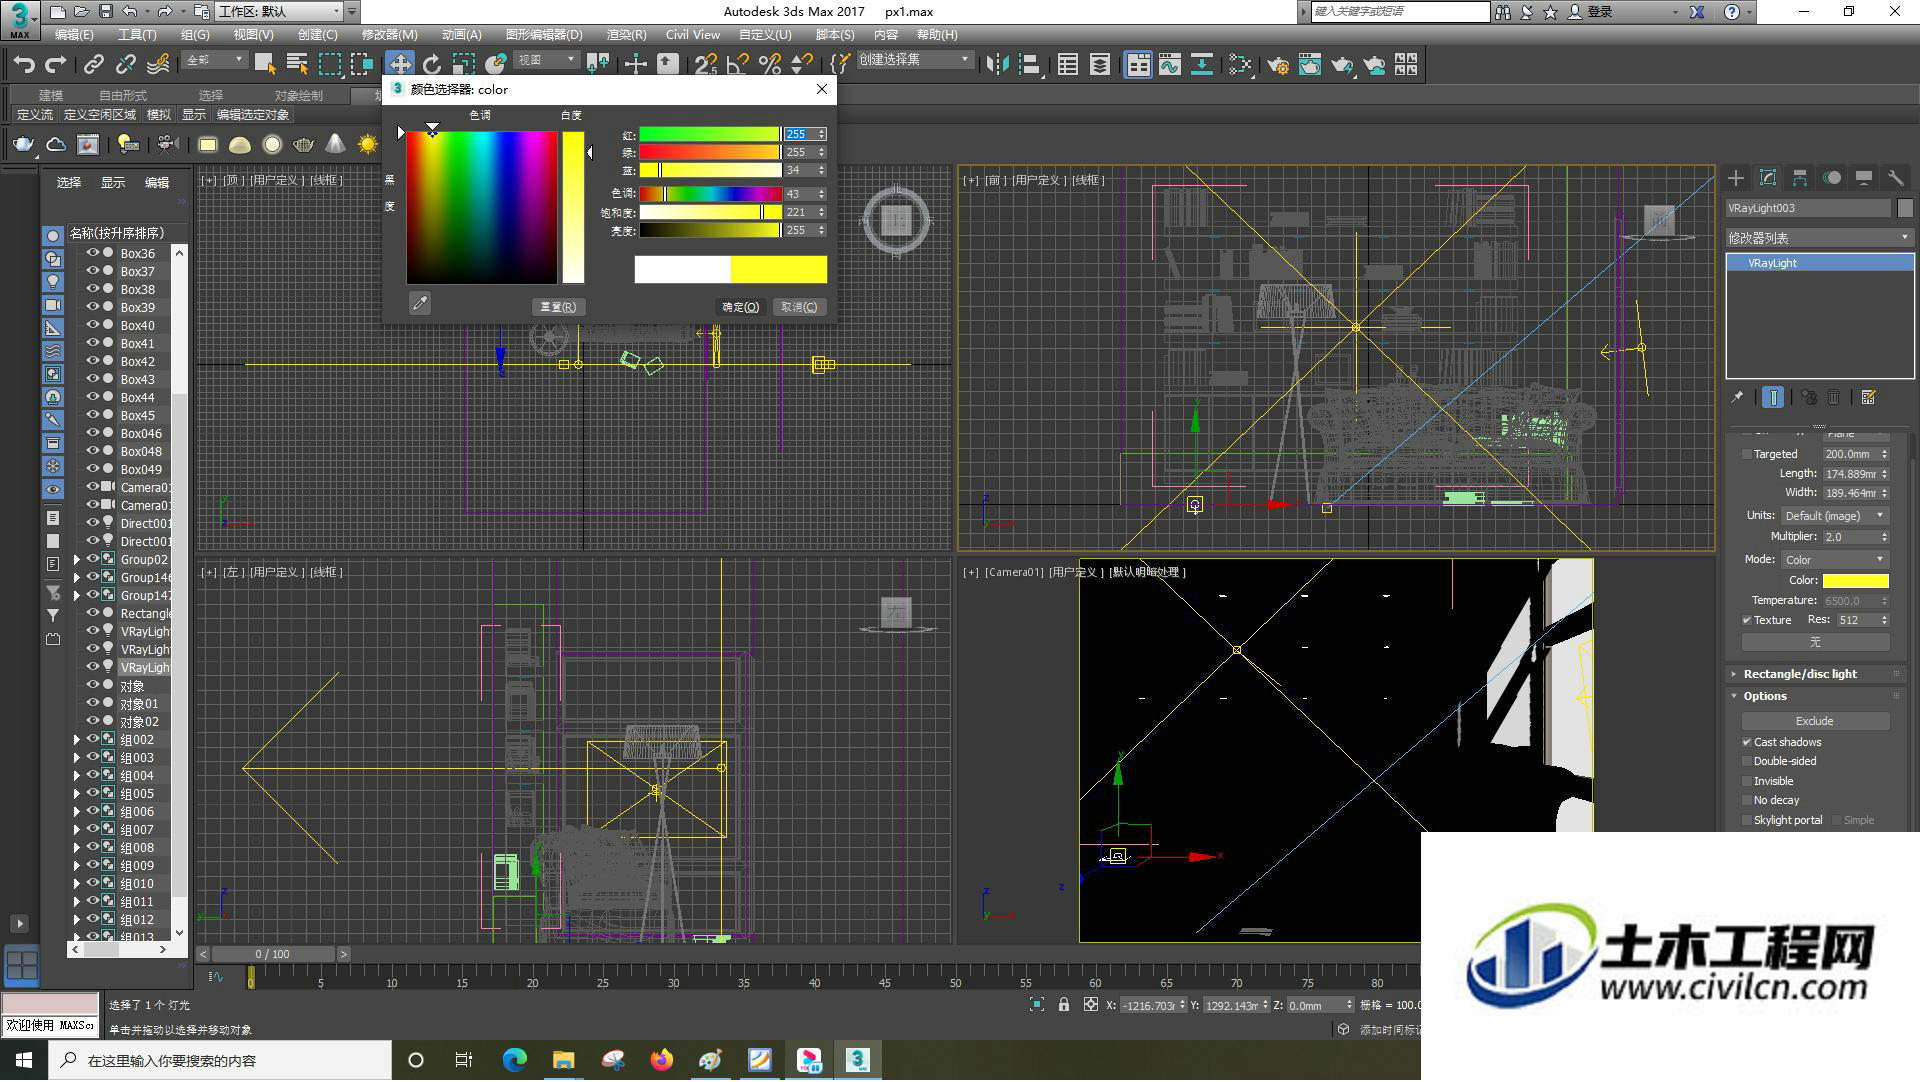Image resolution: width=1920 pixels, height=1082 pixels.
Task: Toggle the Percent Snap icon
Action: click(770, 64)
